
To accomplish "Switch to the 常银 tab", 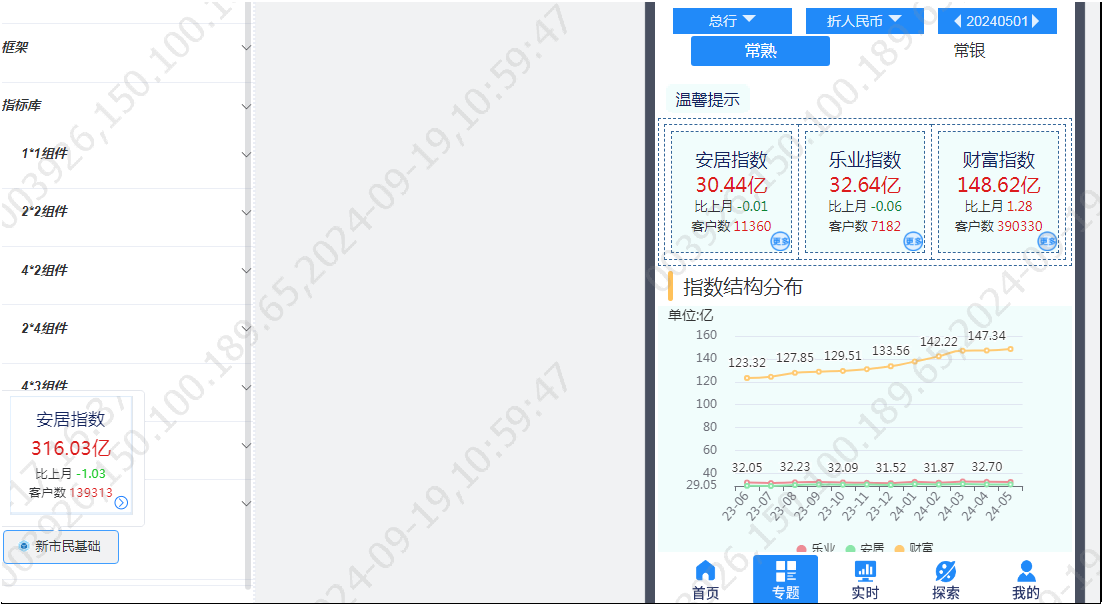I will (x=969, y=51).
